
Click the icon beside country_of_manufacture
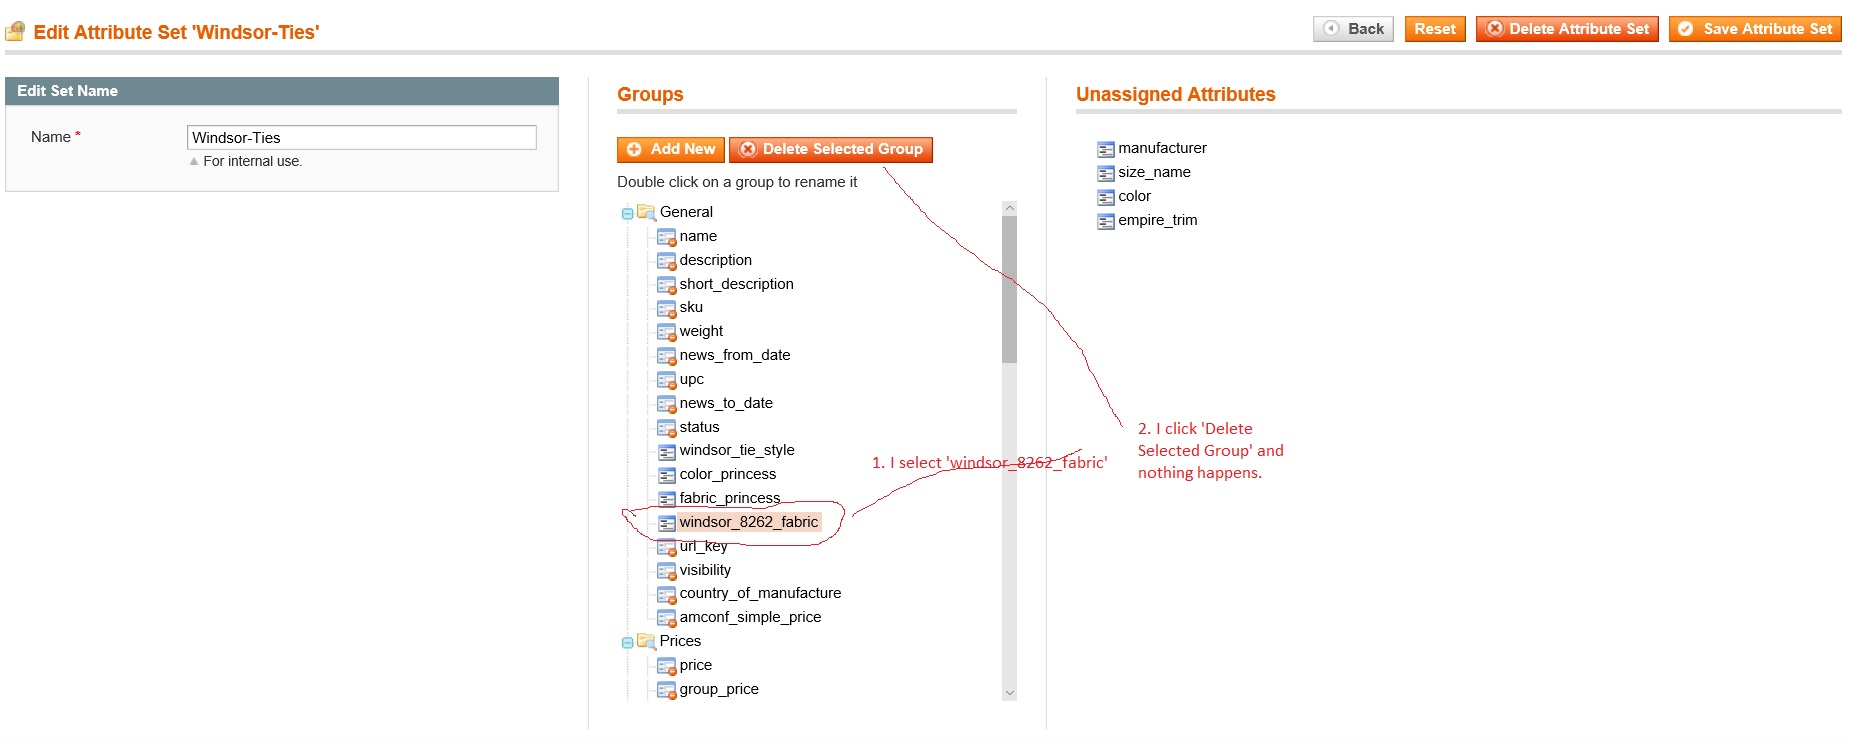click(666, 594)
